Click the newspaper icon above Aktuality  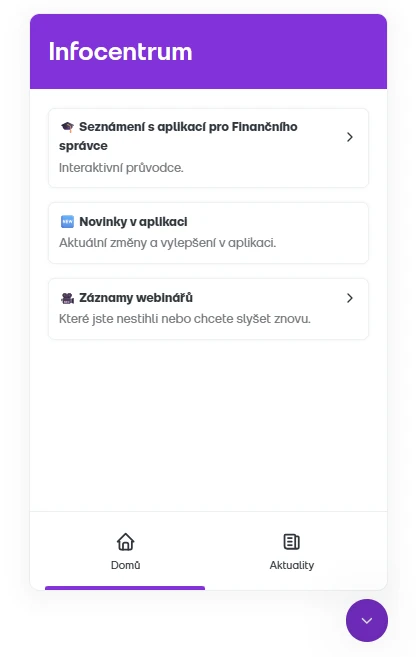point(292,542)
